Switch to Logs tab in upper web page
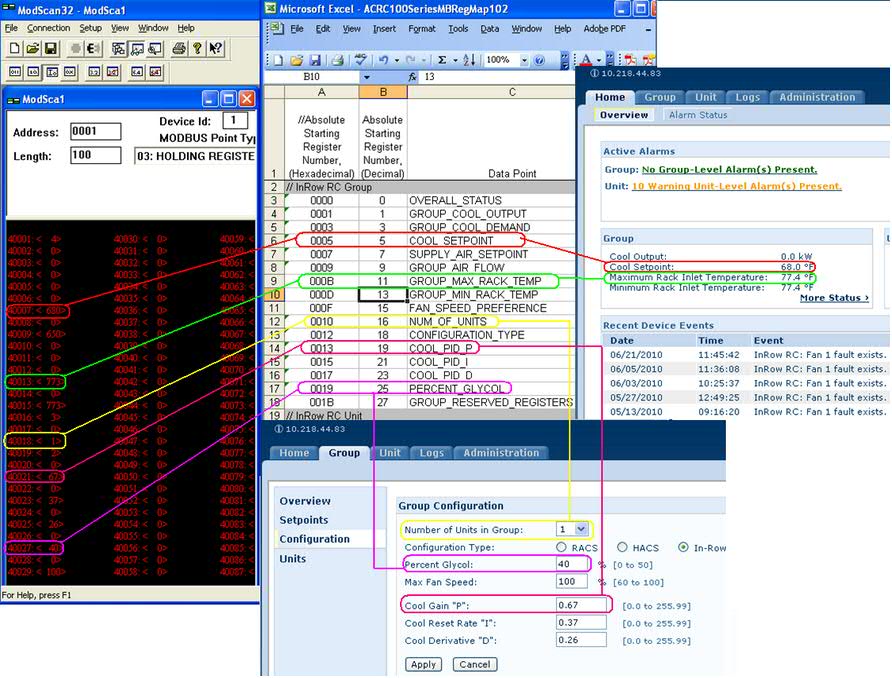892x678 pixels. click(x=748, y=97)
